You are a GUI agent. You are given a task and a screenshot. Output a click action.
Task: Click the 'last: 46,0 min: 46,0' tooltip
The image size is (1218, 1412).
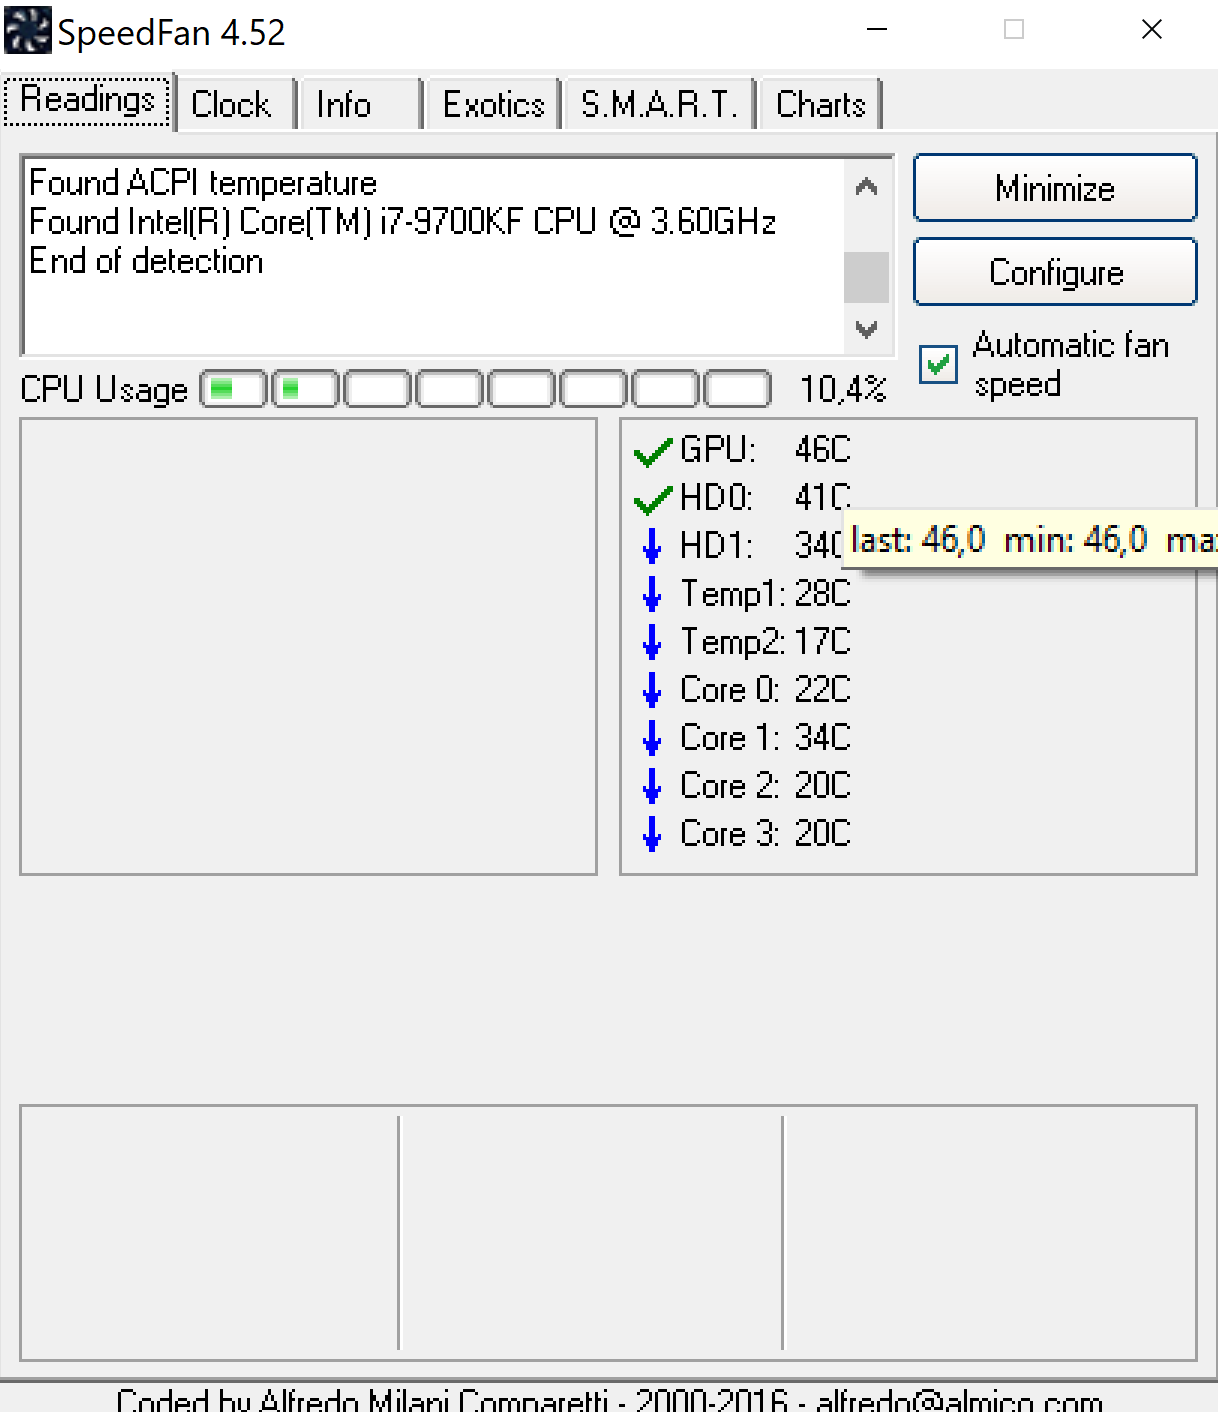click(x=1031, y=540)
